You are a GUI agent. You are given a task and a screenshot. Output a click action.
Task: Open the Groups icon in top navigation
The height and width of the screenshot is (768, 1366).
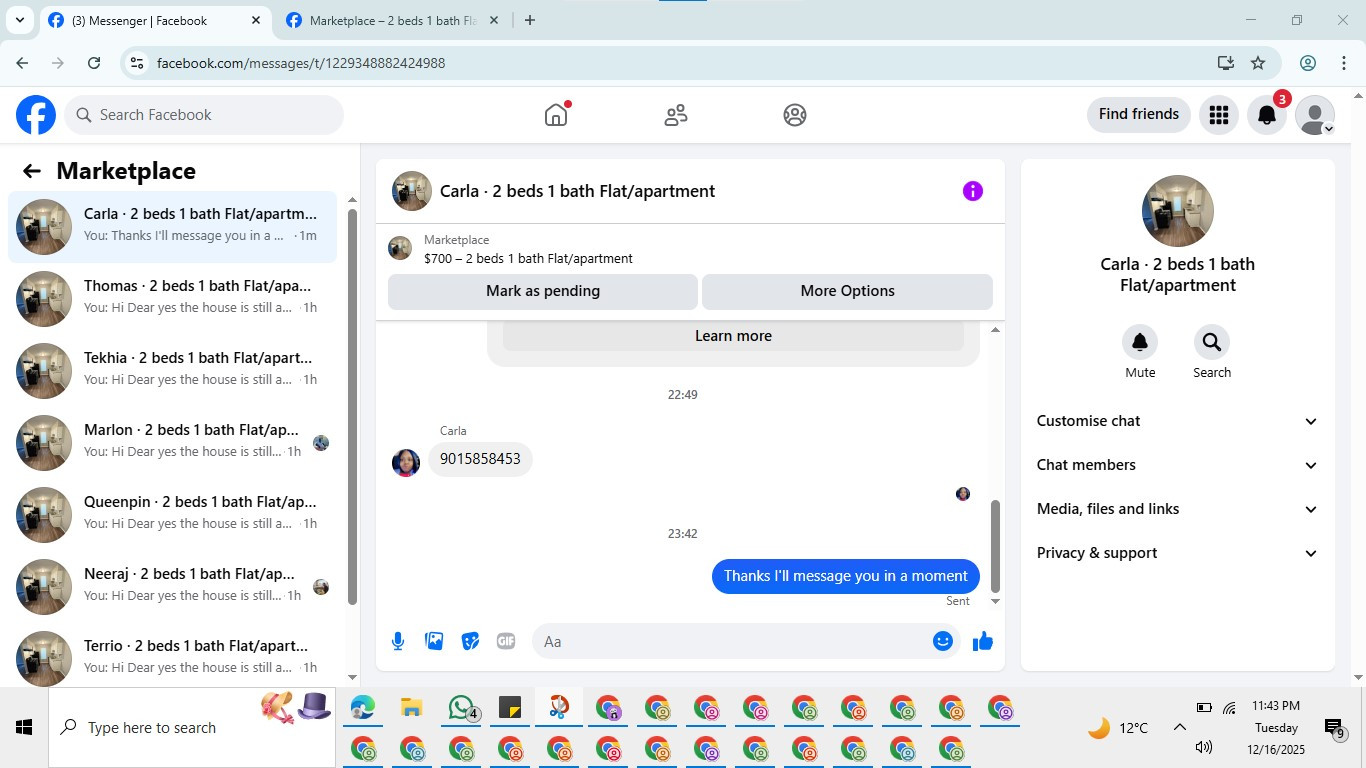point(795,115)
